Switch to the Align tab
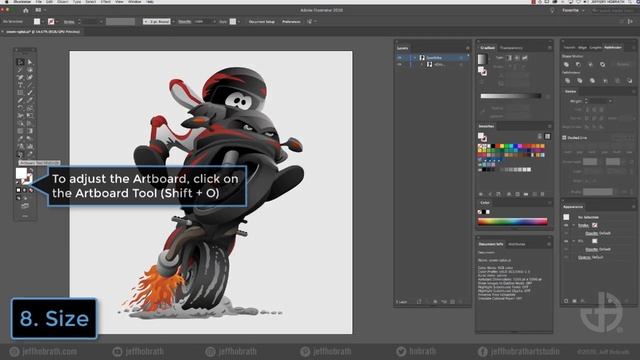640x360 pixels. [582, 47]
